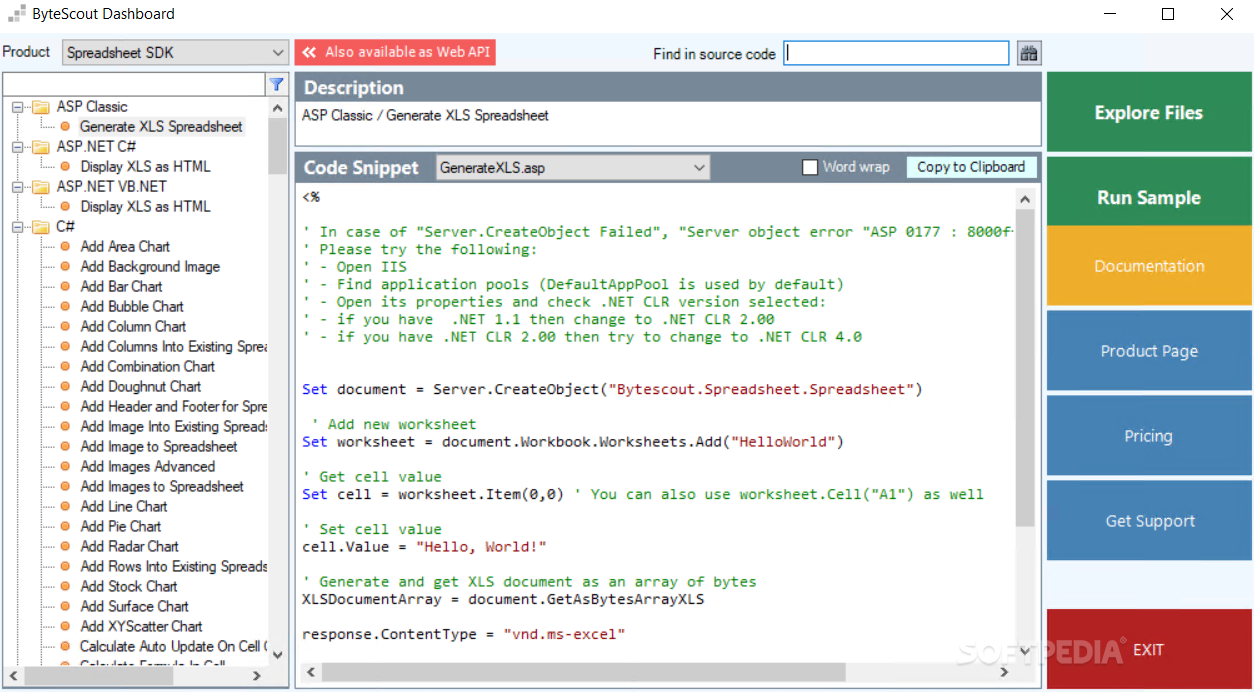Image resolution: width=1257 pixels, height=692 pixels.
Task: Click in the Find in source code field
Action: coord(896,53)
